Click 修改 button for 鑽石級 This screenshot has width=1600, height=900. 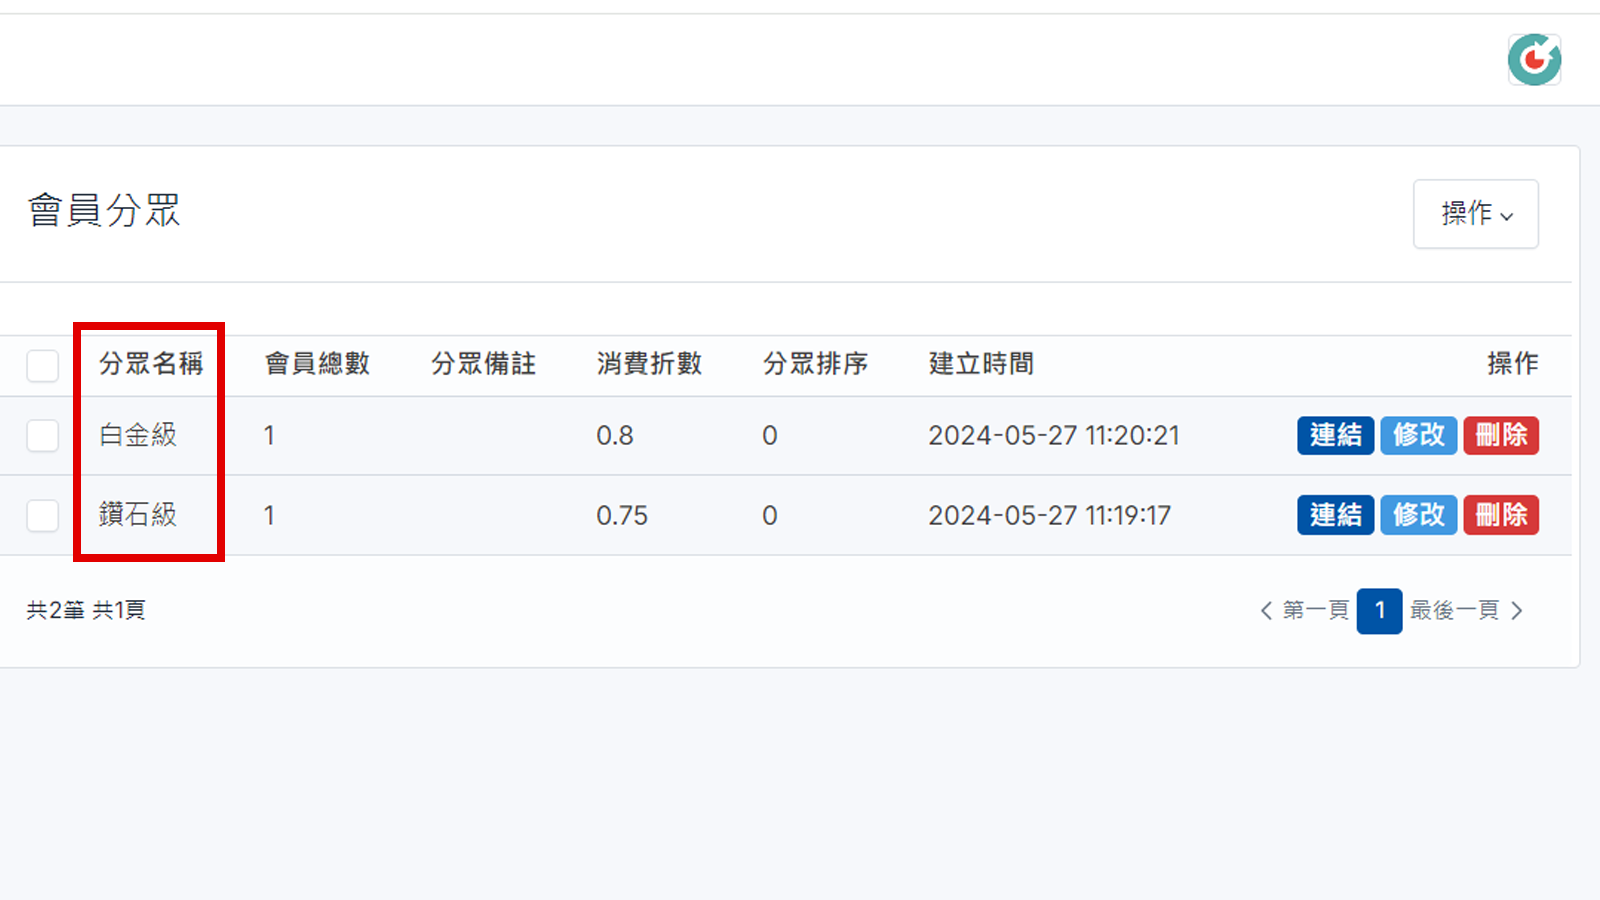pos(1419,515)
